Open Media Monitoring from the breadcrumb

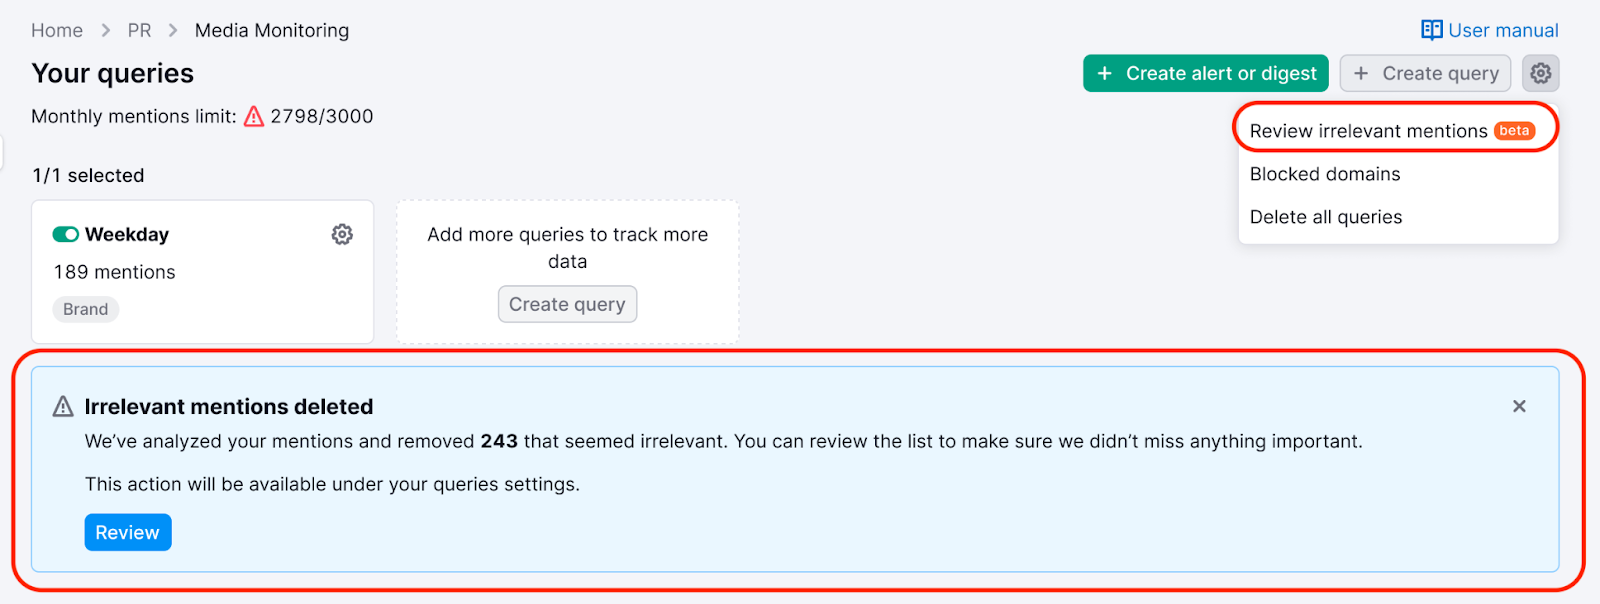coord(272,30)
